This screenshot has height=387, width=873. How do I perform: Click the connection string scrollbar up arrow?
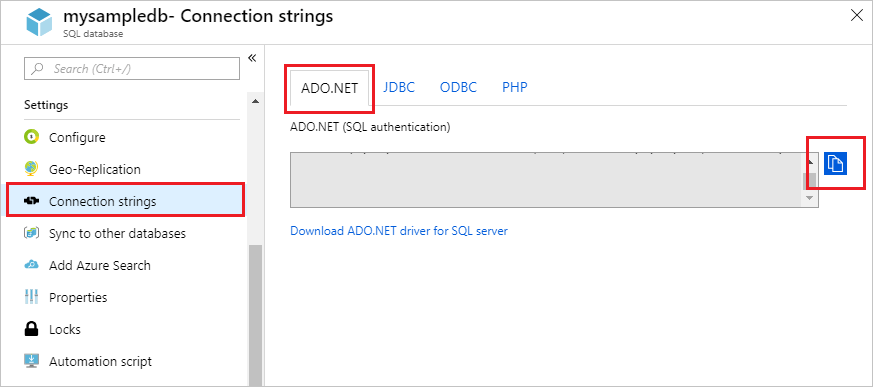coord(810,162)
